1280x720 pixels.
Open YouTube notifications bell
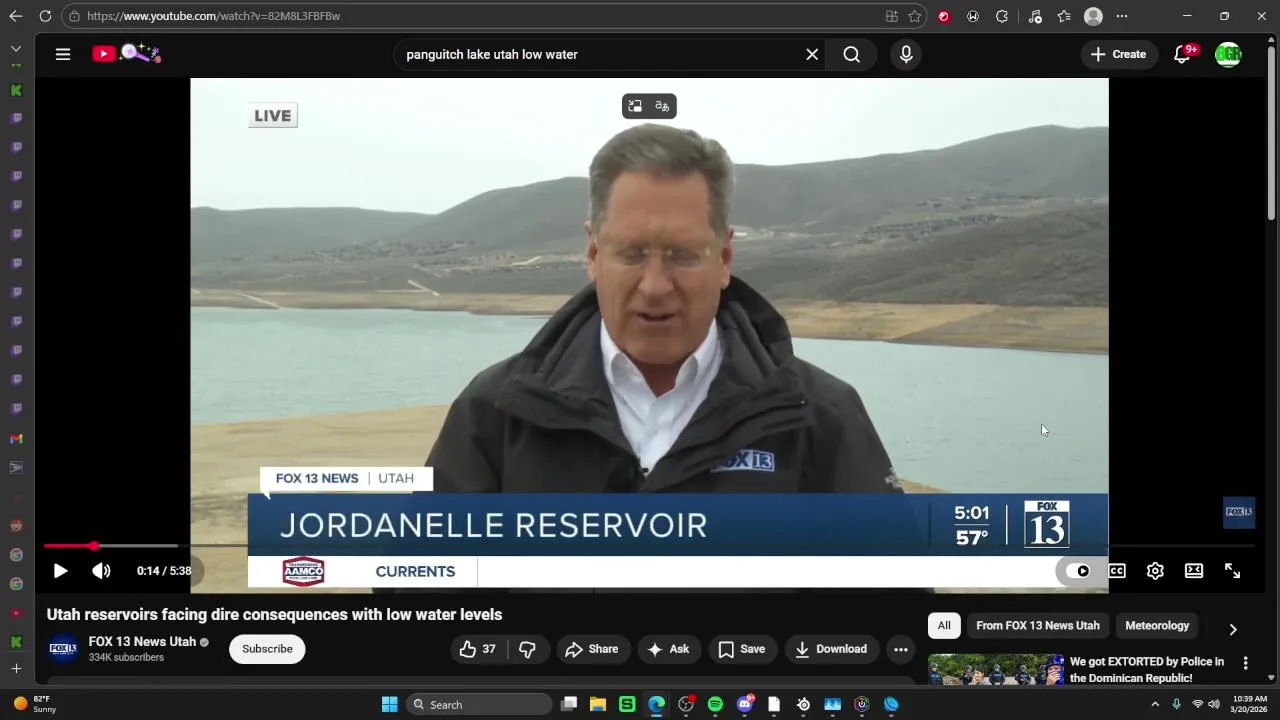click(1182, 54)
